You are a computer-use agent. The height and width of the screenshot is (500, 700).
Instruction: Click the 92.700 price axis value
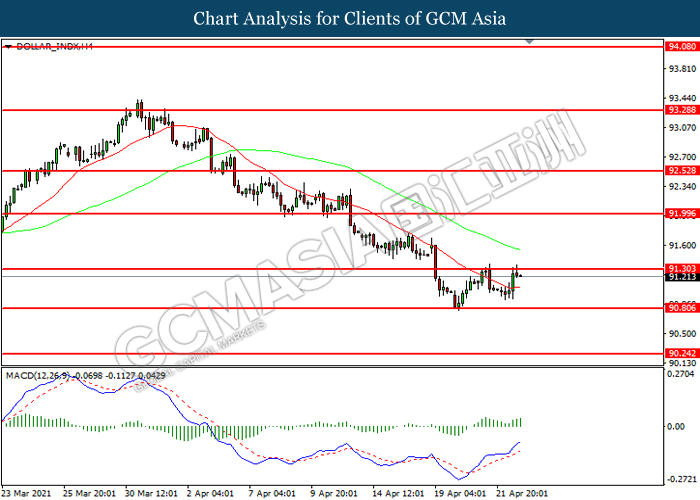(682, 157)
